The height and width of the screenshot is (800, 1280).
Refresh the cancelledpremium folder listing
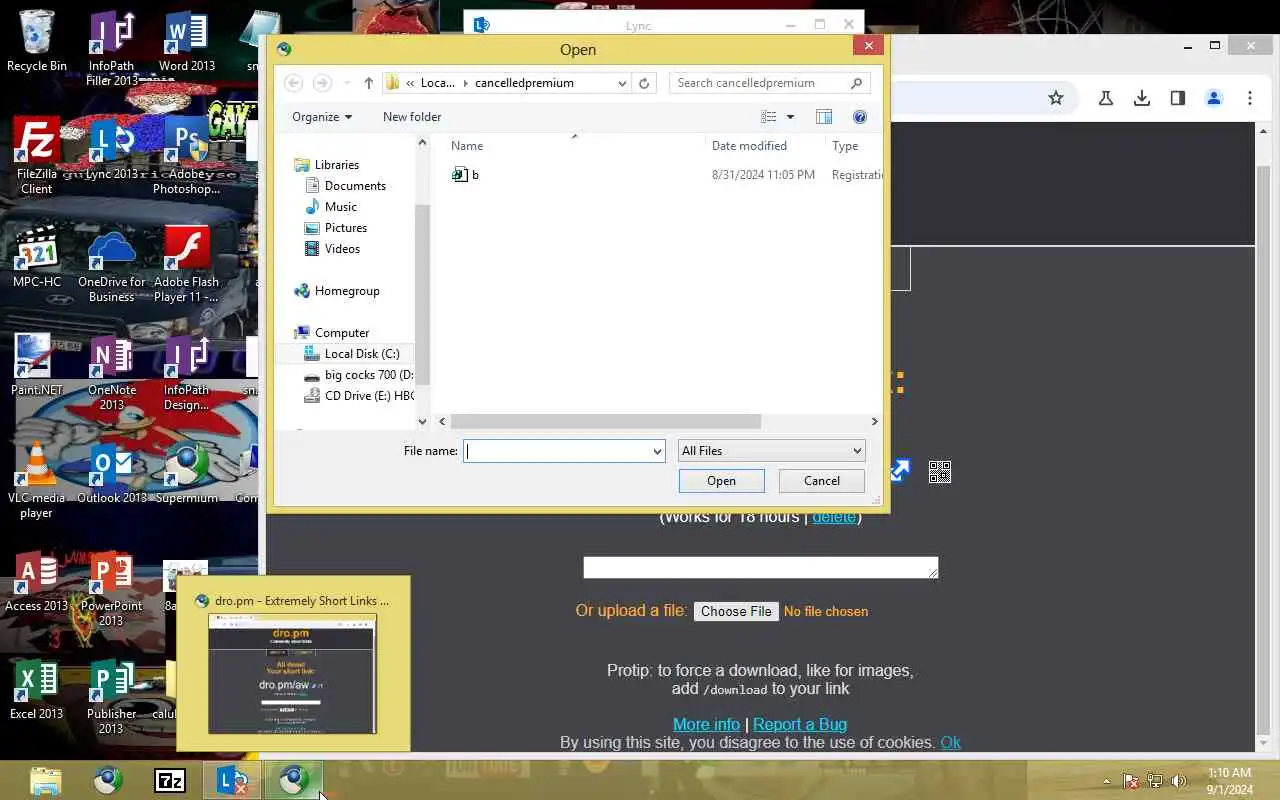coord(644,83)
